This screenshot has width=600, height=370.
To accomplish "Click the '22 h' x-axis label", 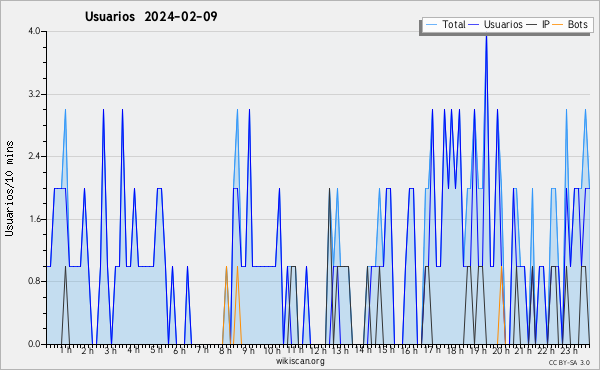I will 546,350.
